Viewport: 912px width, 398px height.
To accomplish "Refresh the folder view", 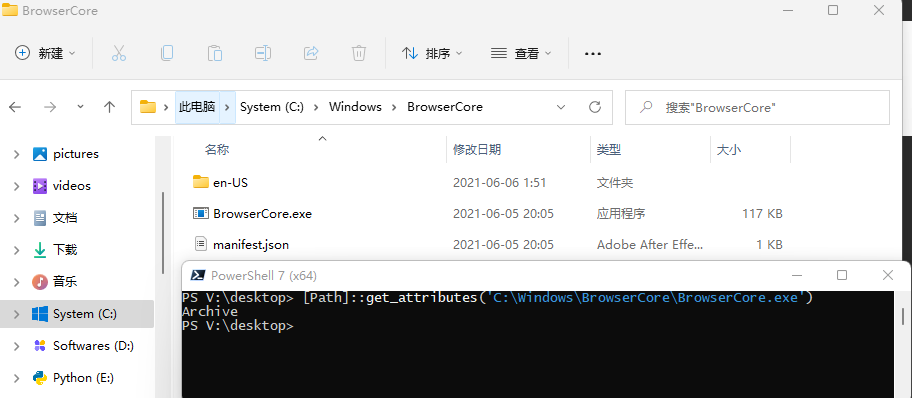I will 594,107.
